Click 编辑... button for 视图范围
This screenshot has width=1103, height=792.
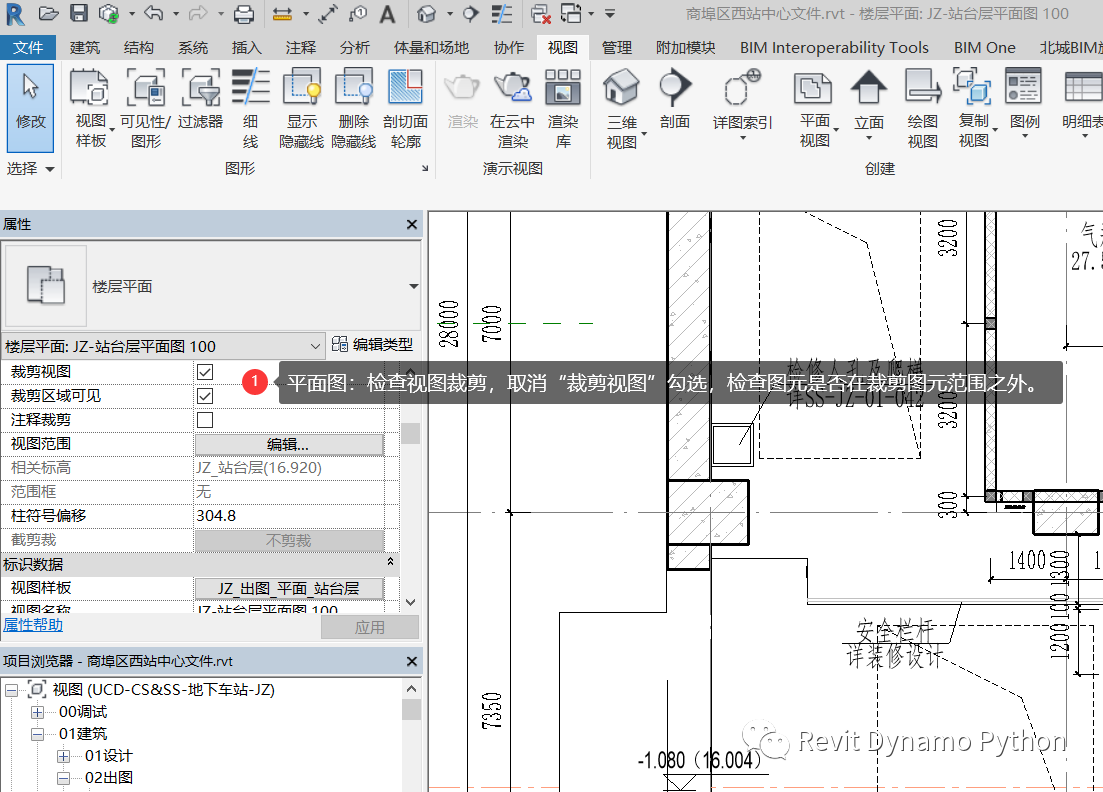[289, 445]
